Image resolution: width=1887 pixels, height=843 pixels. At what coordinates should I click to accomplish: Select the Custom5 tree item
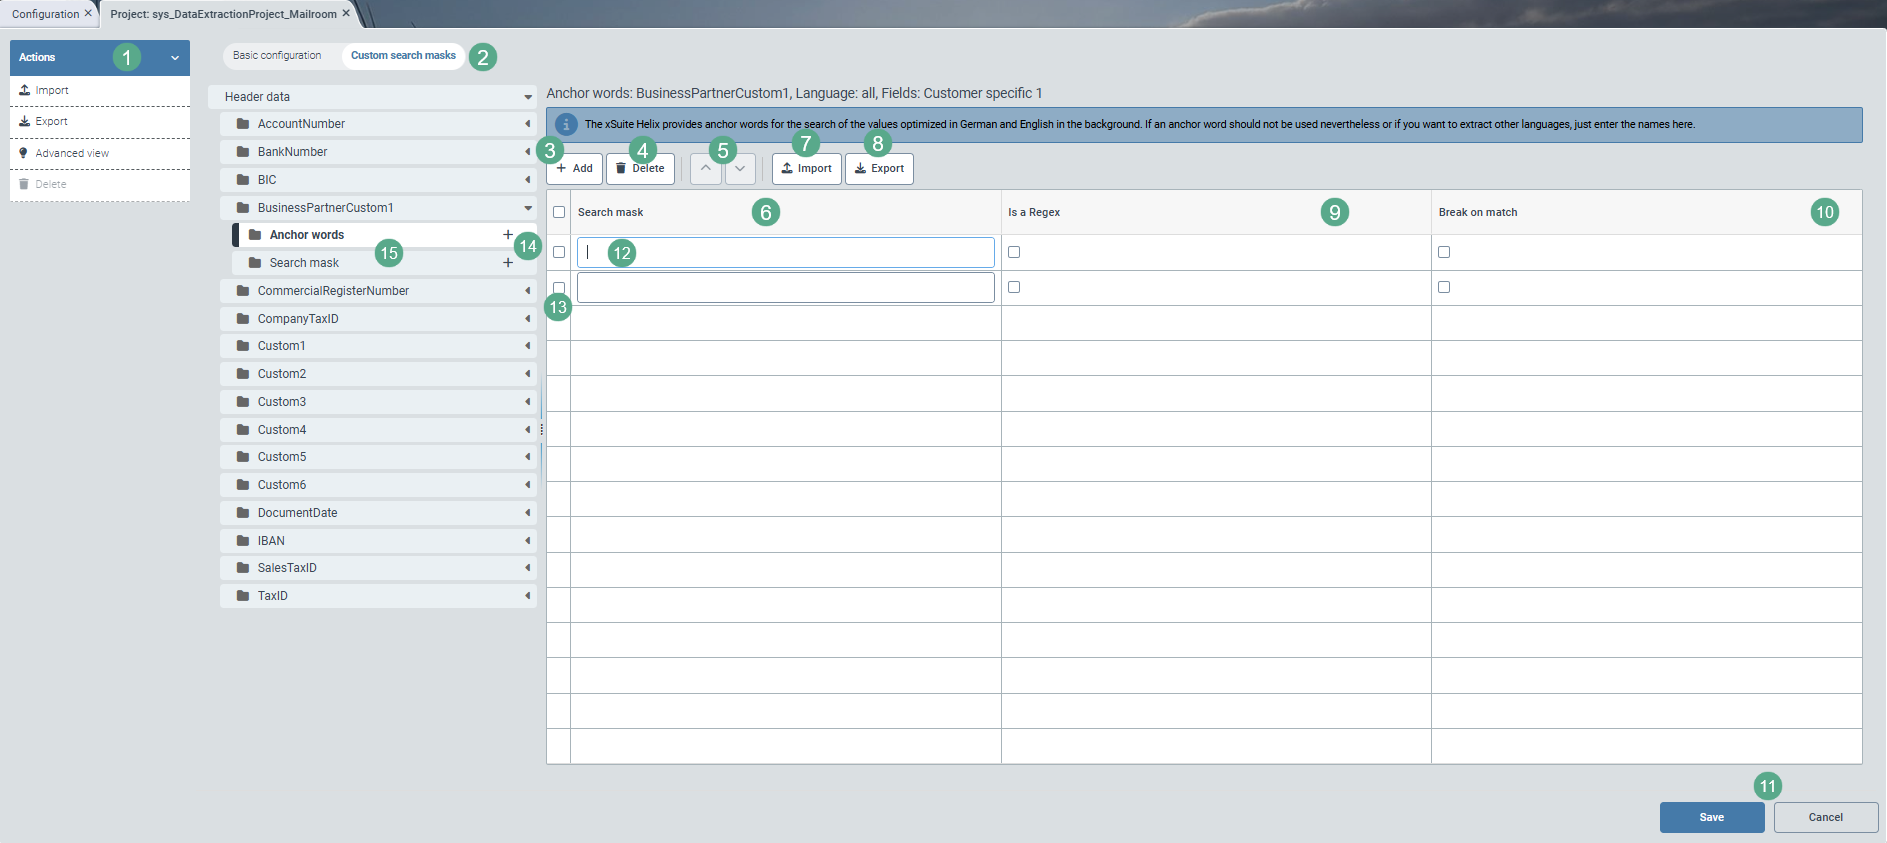pyautogui.click(x=378, y=457)
